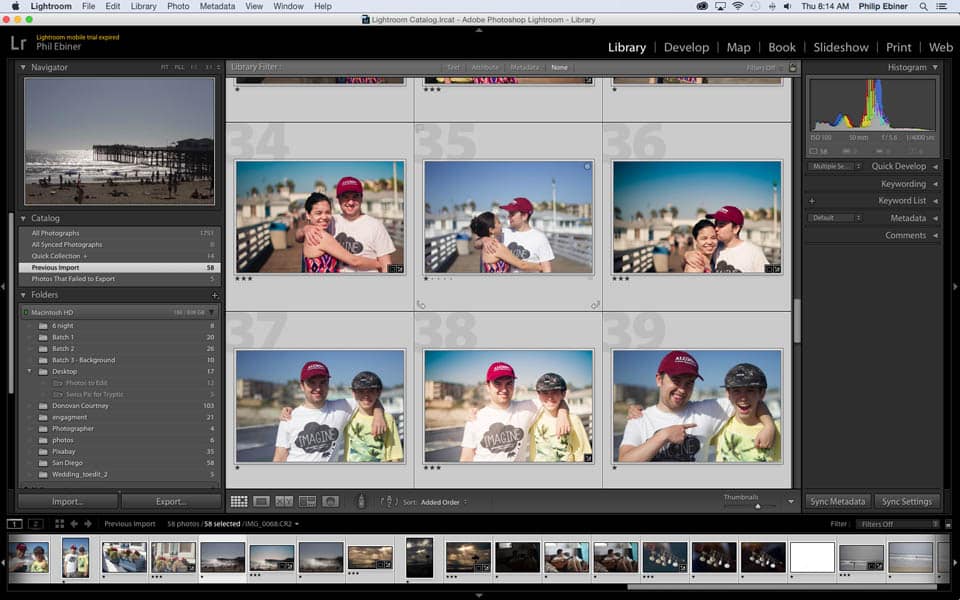Open second monitor window button 2
Screen dimensions: 960x600
(36, 524)
